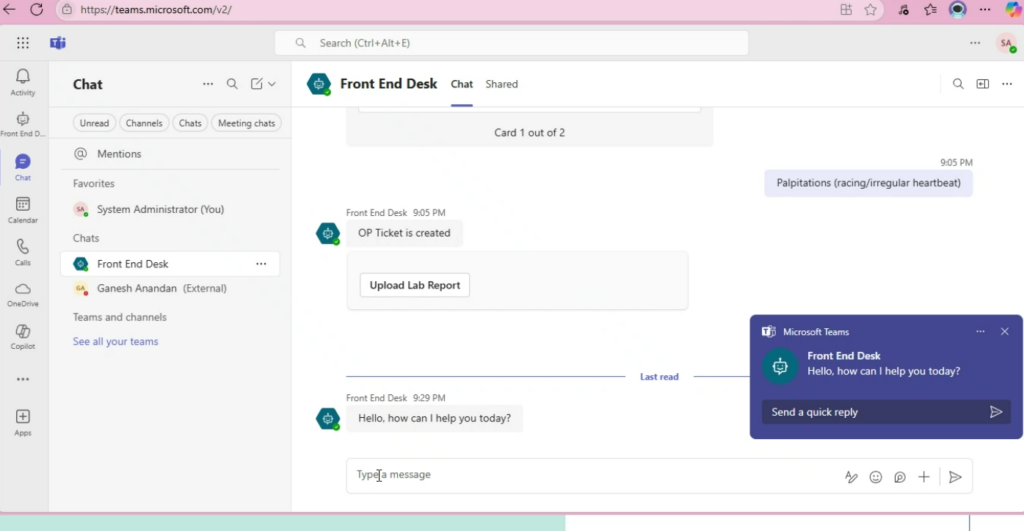Click the Teams search box
The width and height of the screenshot is (1024, 531).
[511, 43]
